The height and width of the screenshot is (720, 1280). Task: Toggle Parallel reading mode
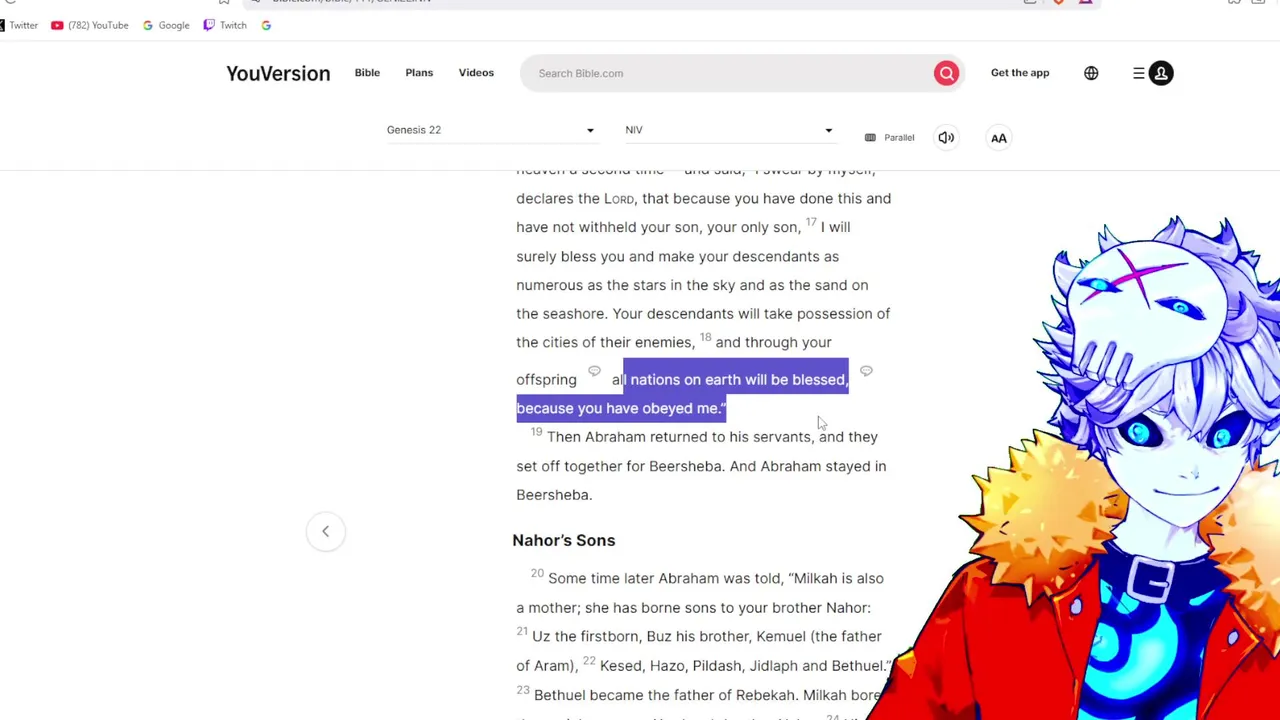point(890,137)
